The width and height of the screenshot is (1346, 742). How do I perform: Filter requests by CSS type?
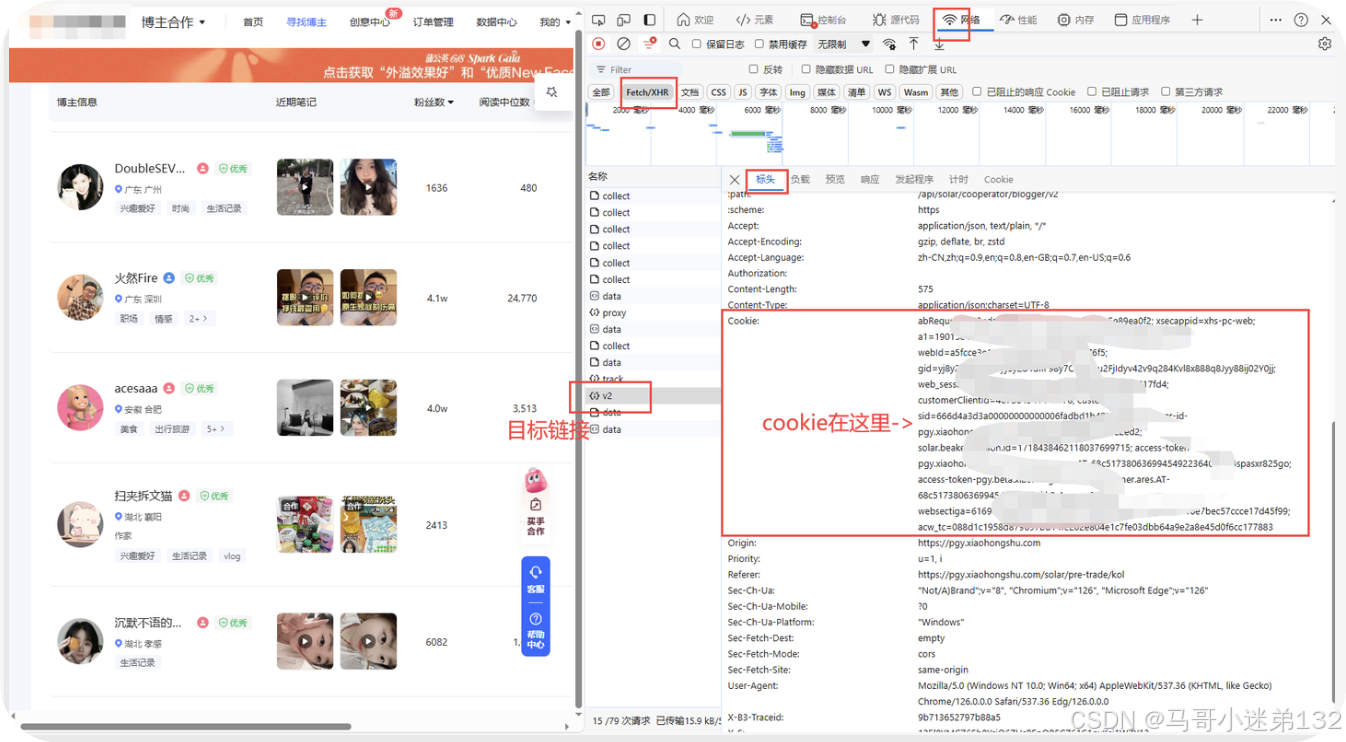coord(718,92)
